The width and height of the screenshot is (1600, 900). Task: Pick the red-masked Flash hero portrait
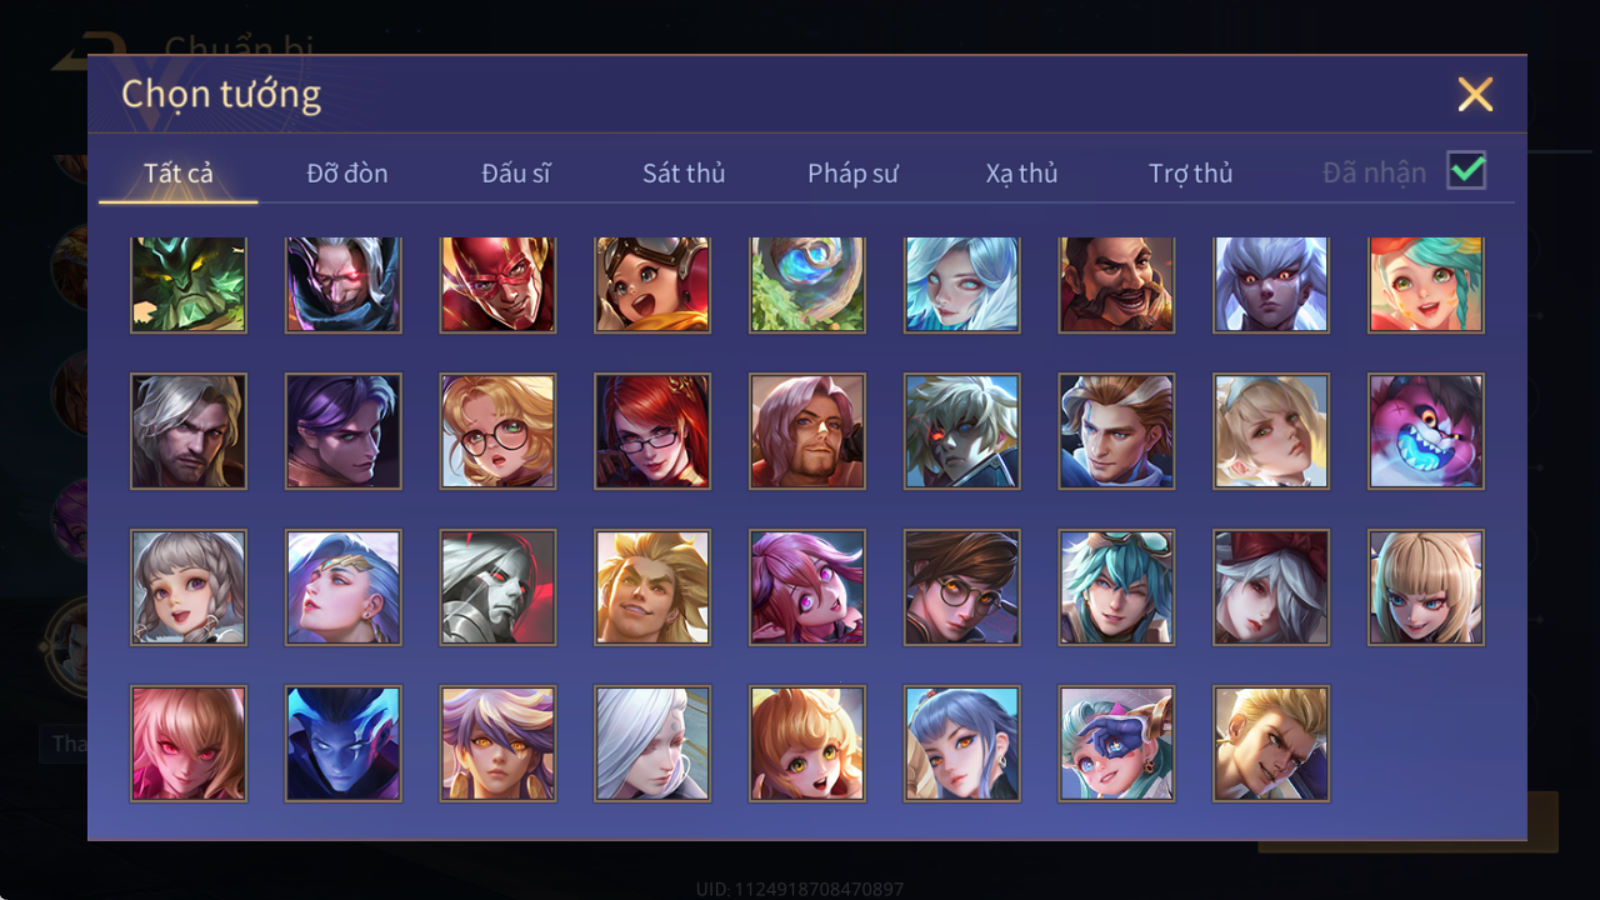(x=498, y=285)
